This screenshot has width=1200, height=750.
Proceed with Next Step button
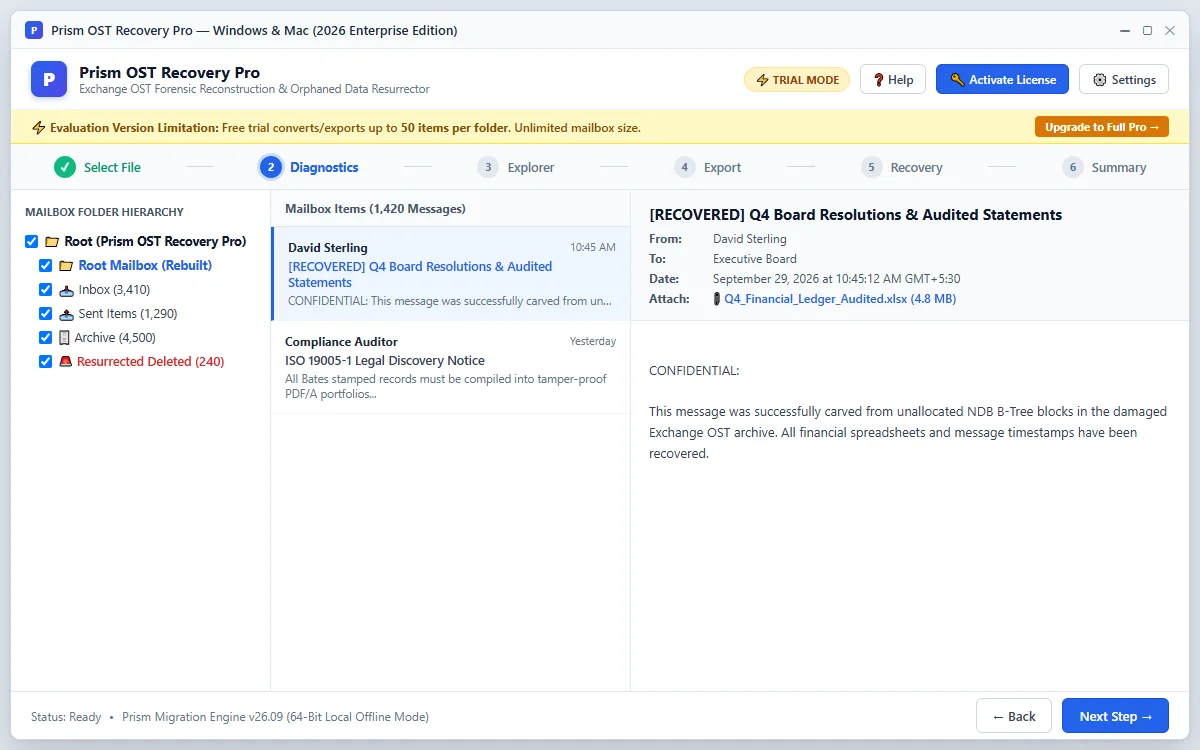tap(1115, 716)
